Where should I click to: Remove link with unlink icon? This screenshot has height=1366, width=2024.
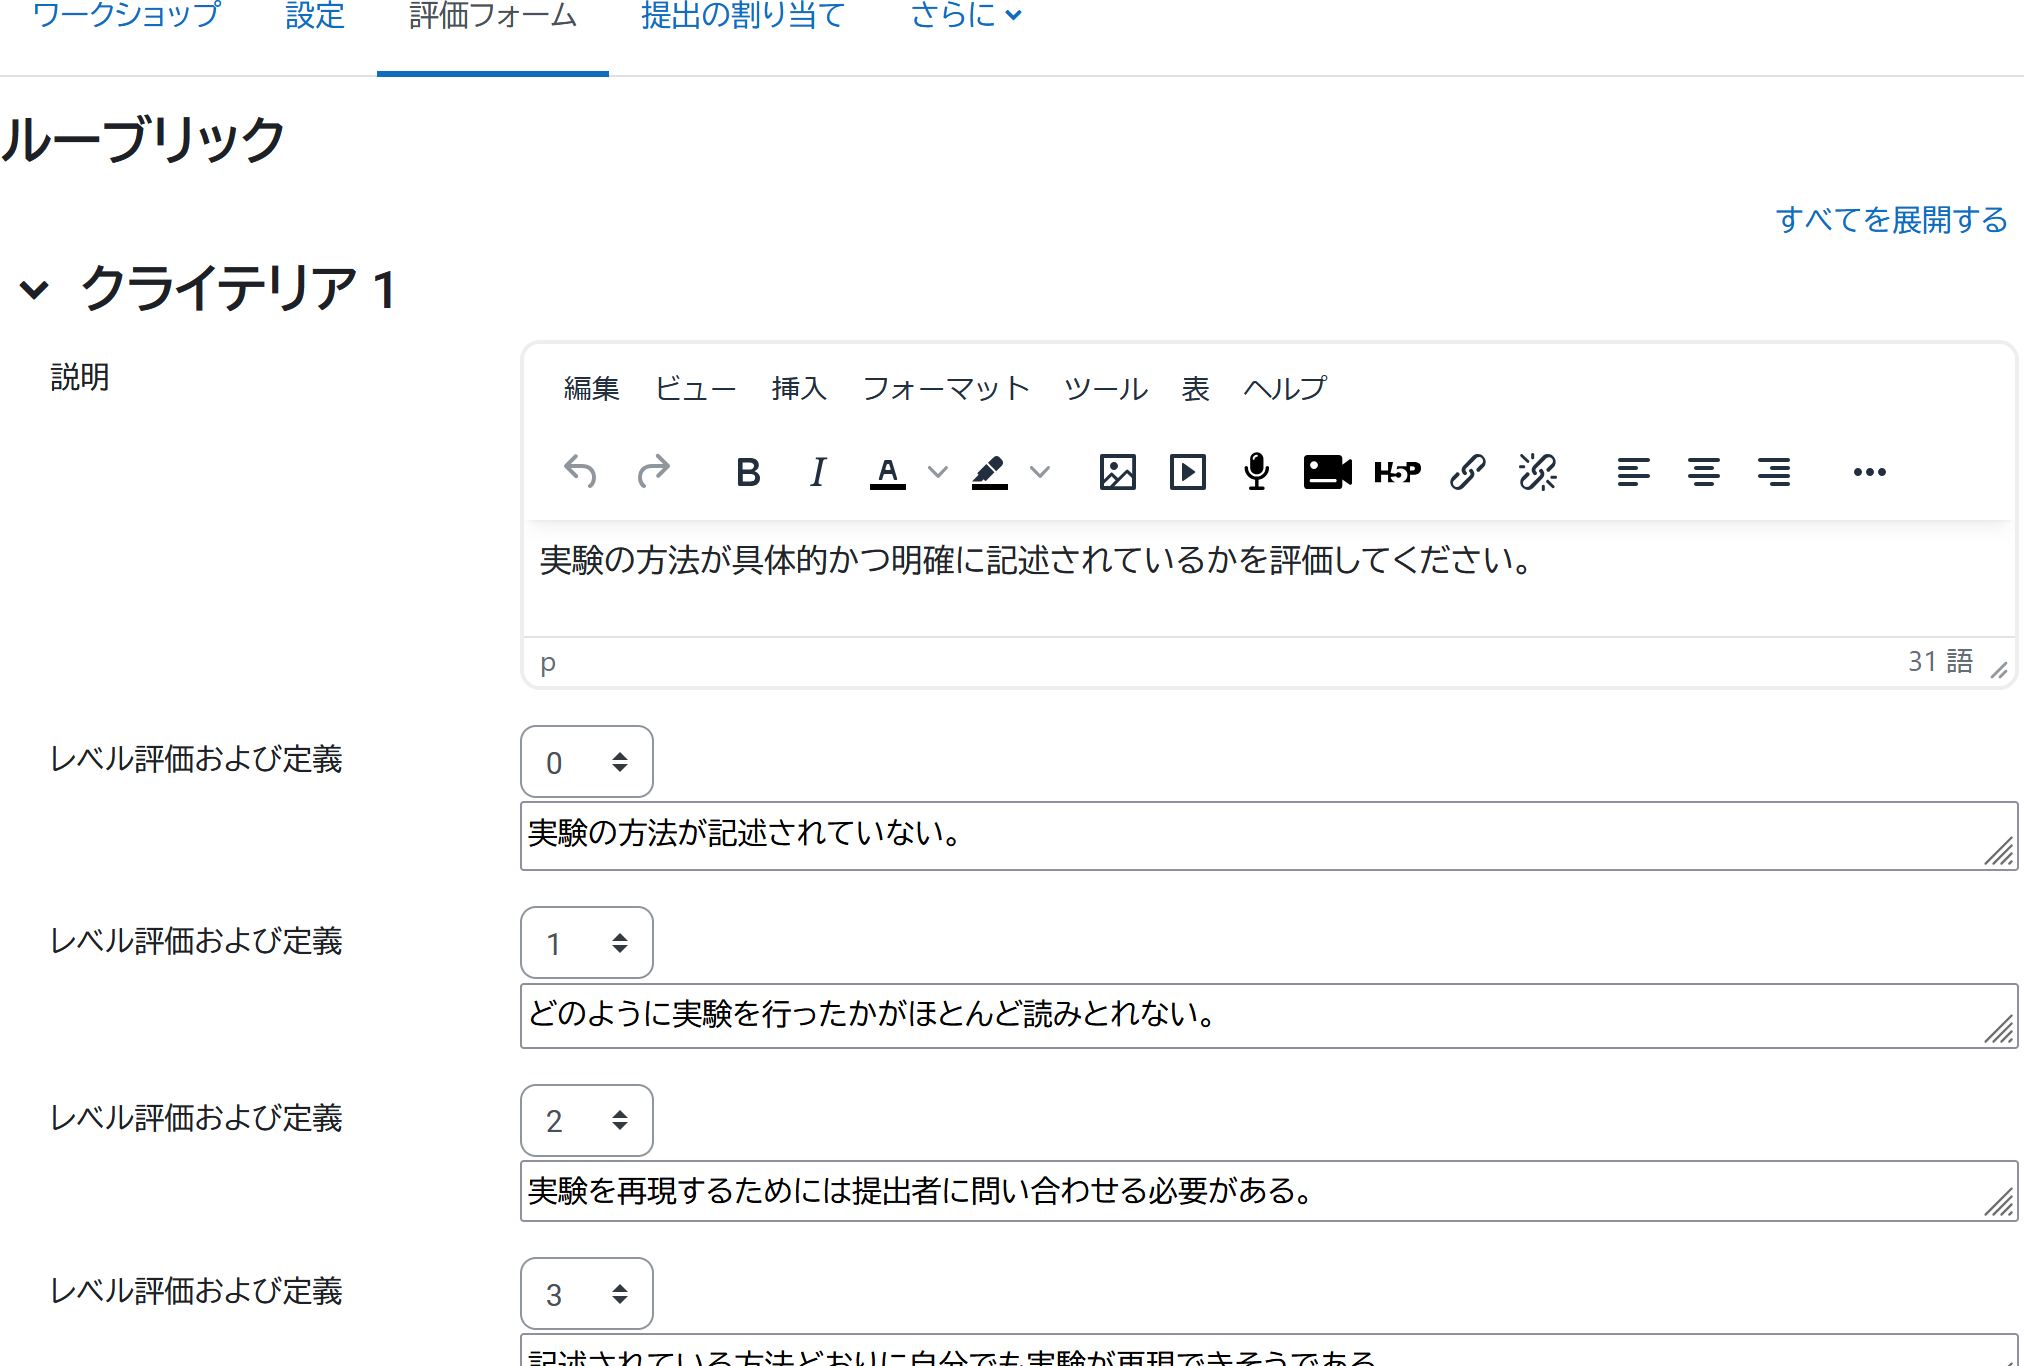click(1537, 471)
